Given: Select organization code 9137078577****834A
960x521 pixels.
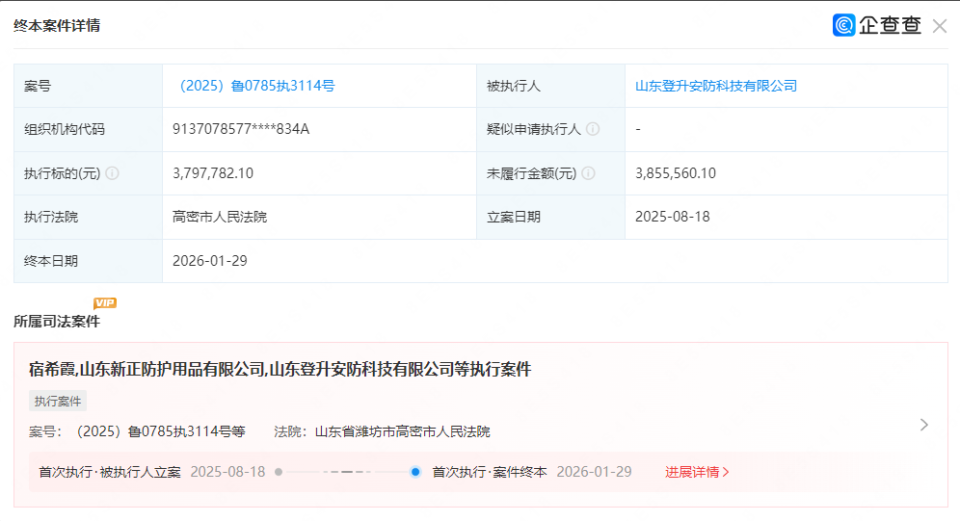Looking at the screenshot, I should [x=241, y=129].
